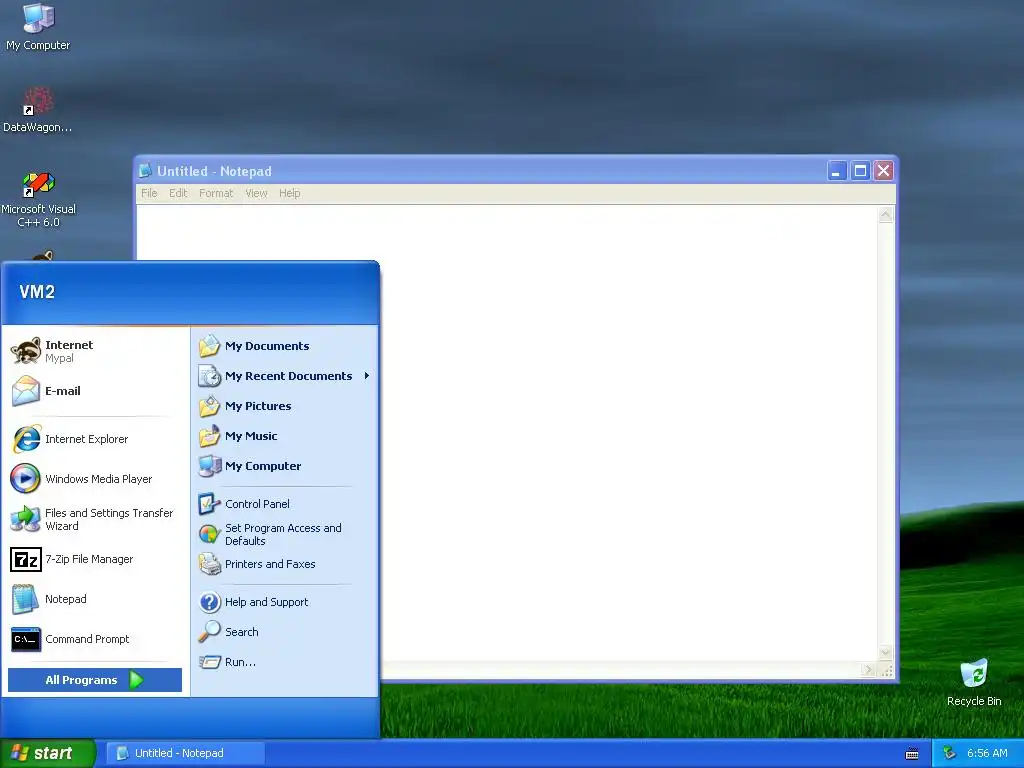1024x768 pixels.
Task: Open Notepad's File menu
Action: coord(149,193)
